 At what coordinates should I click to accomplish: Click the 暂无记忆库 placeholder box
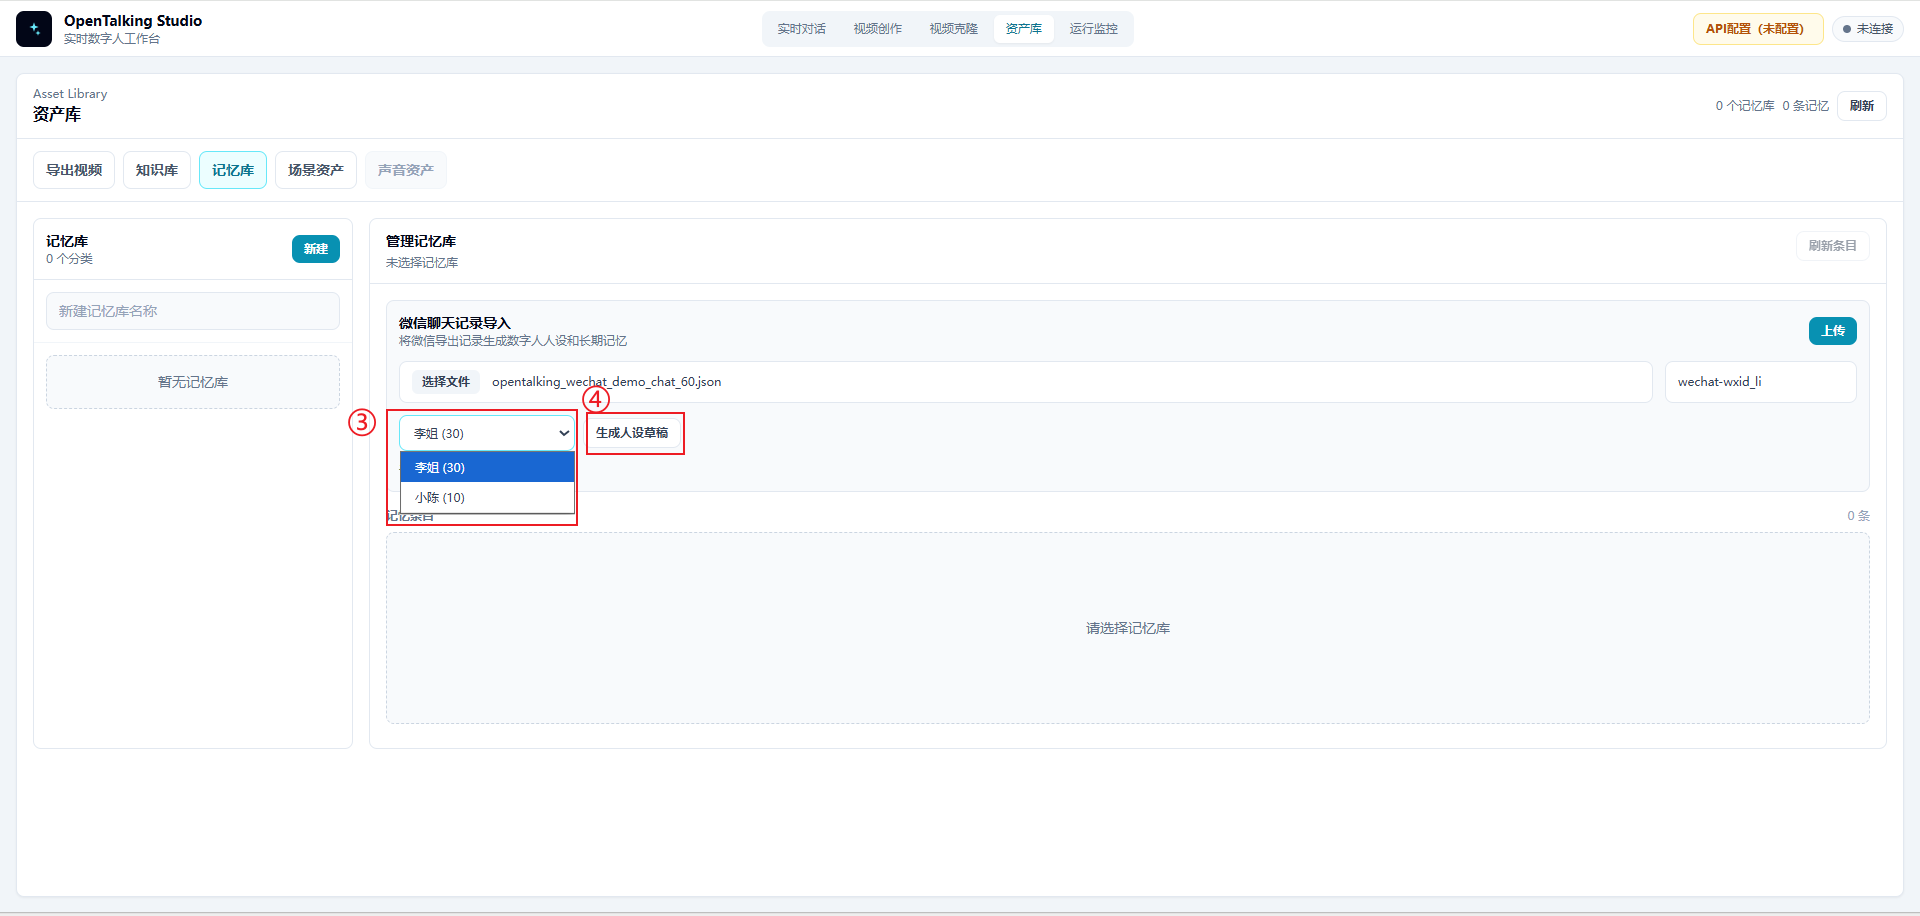point(193,382)
